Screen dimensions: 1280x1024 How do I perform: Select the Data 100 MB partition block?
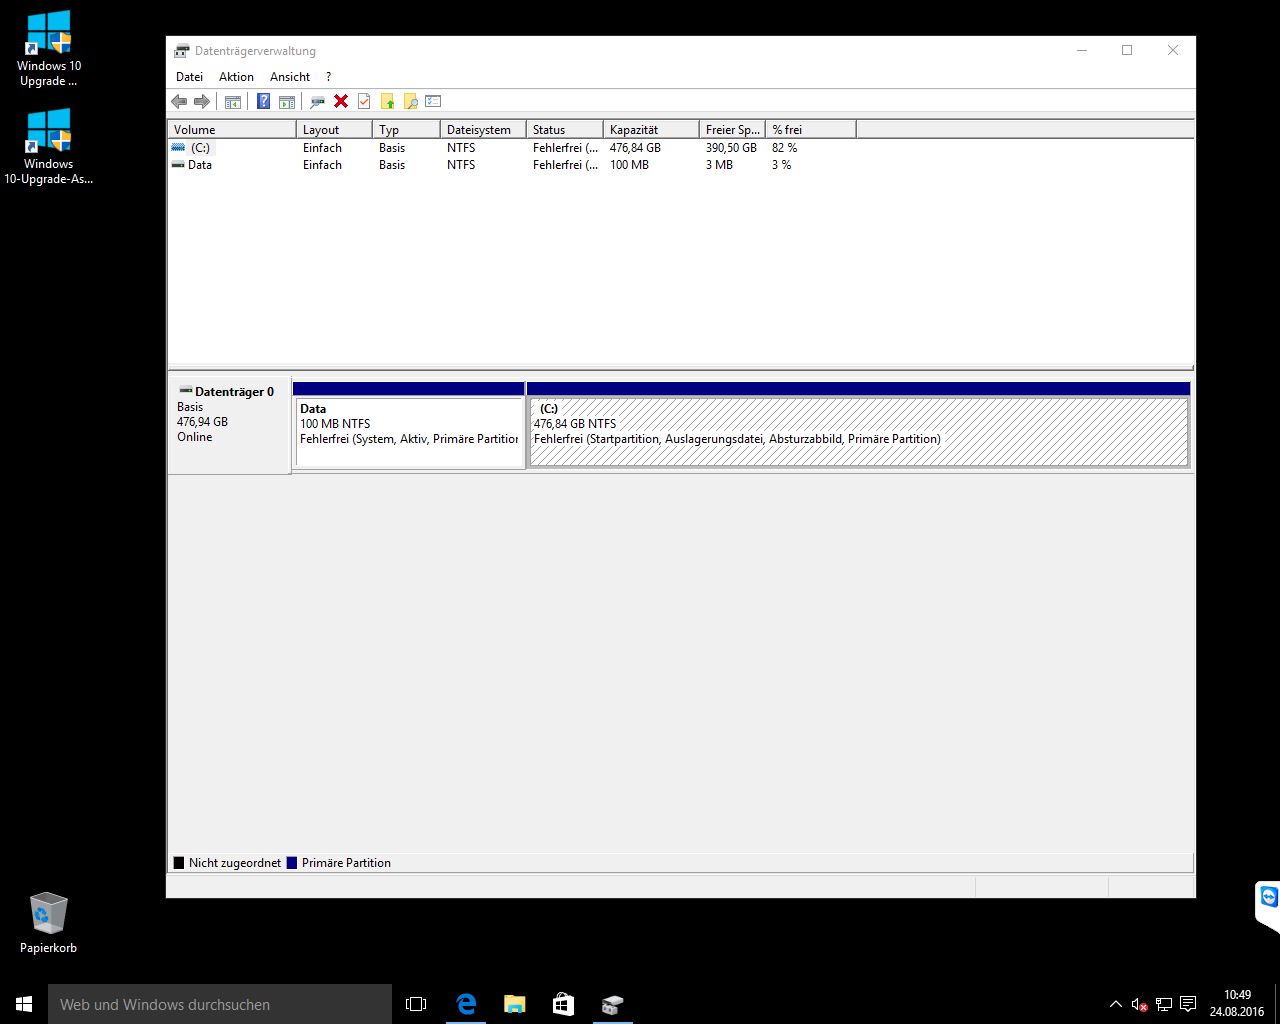pos(409,432)
